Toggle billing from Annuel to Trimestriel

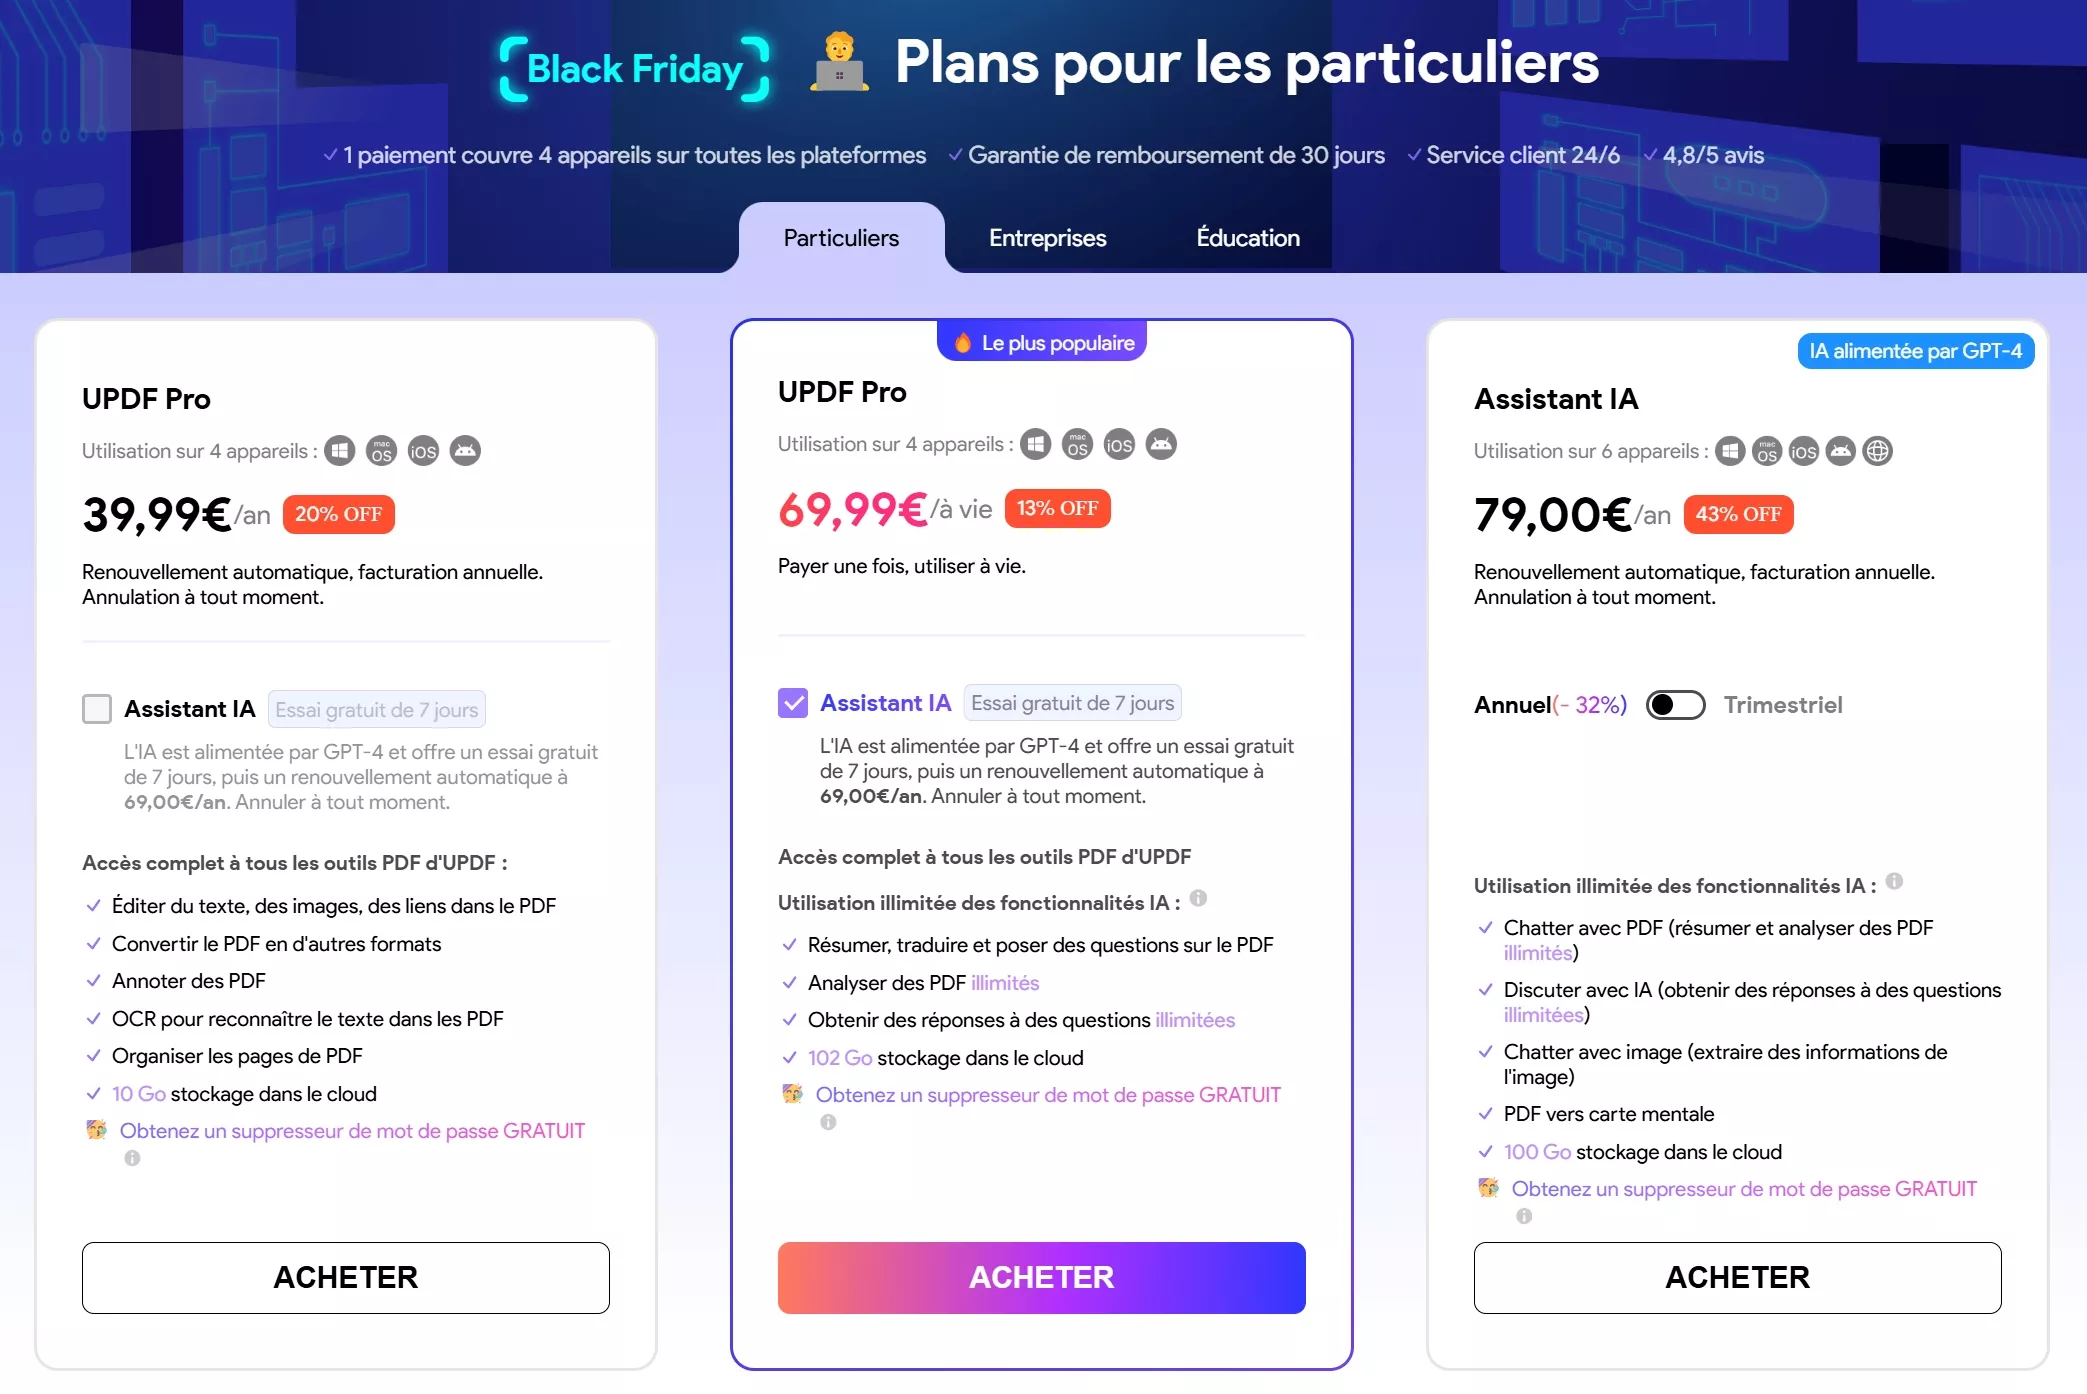(1675, 705)
